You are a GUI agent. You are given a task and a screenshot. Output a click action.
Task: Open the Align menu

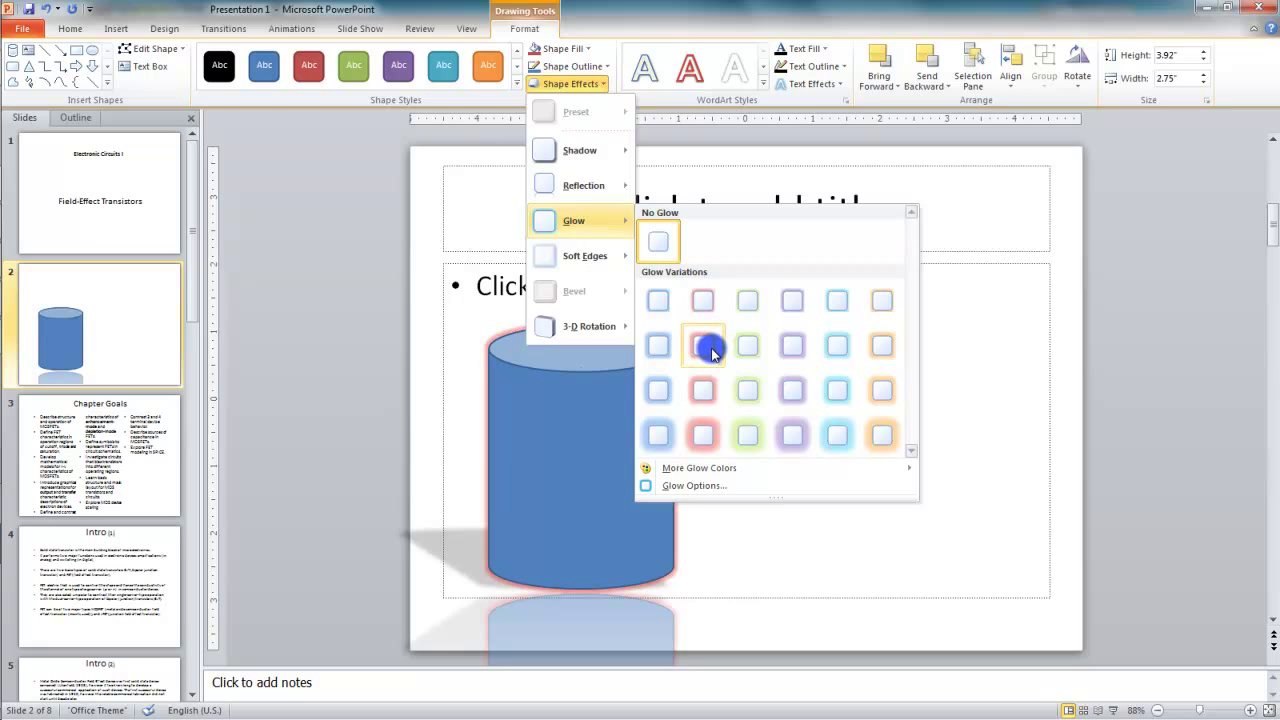point(1011,67)
